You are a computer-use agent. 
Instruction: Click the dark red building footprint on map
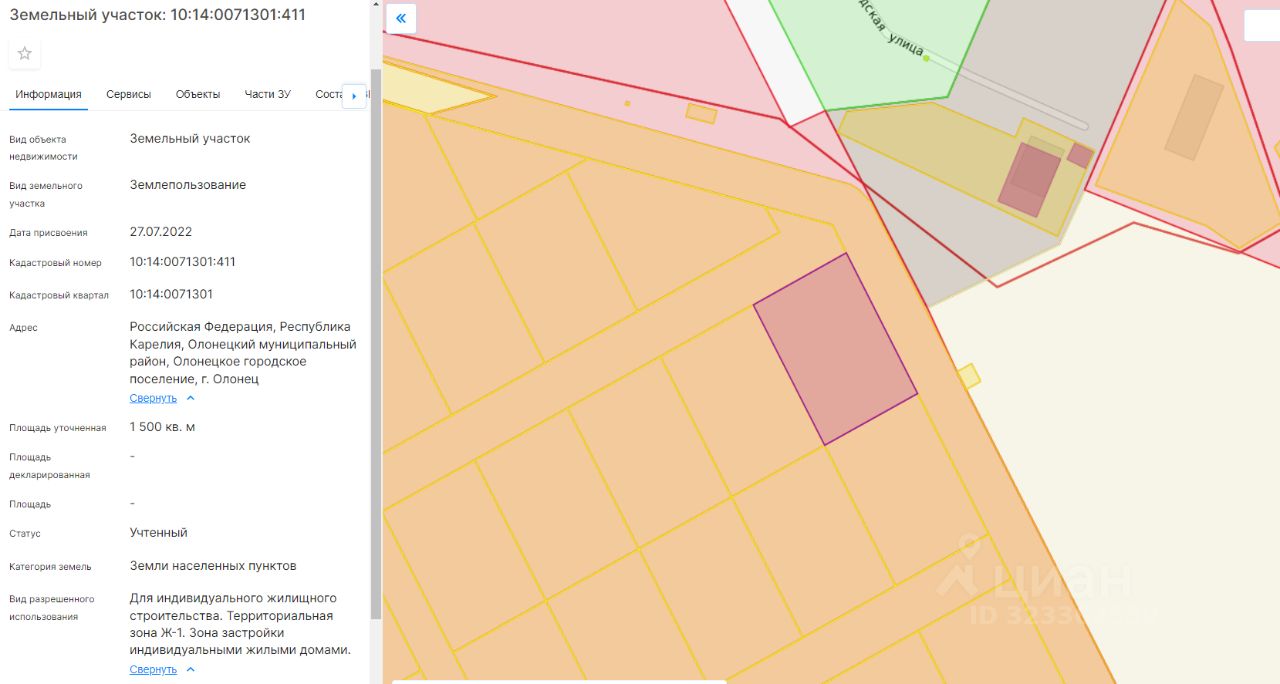1029,179
